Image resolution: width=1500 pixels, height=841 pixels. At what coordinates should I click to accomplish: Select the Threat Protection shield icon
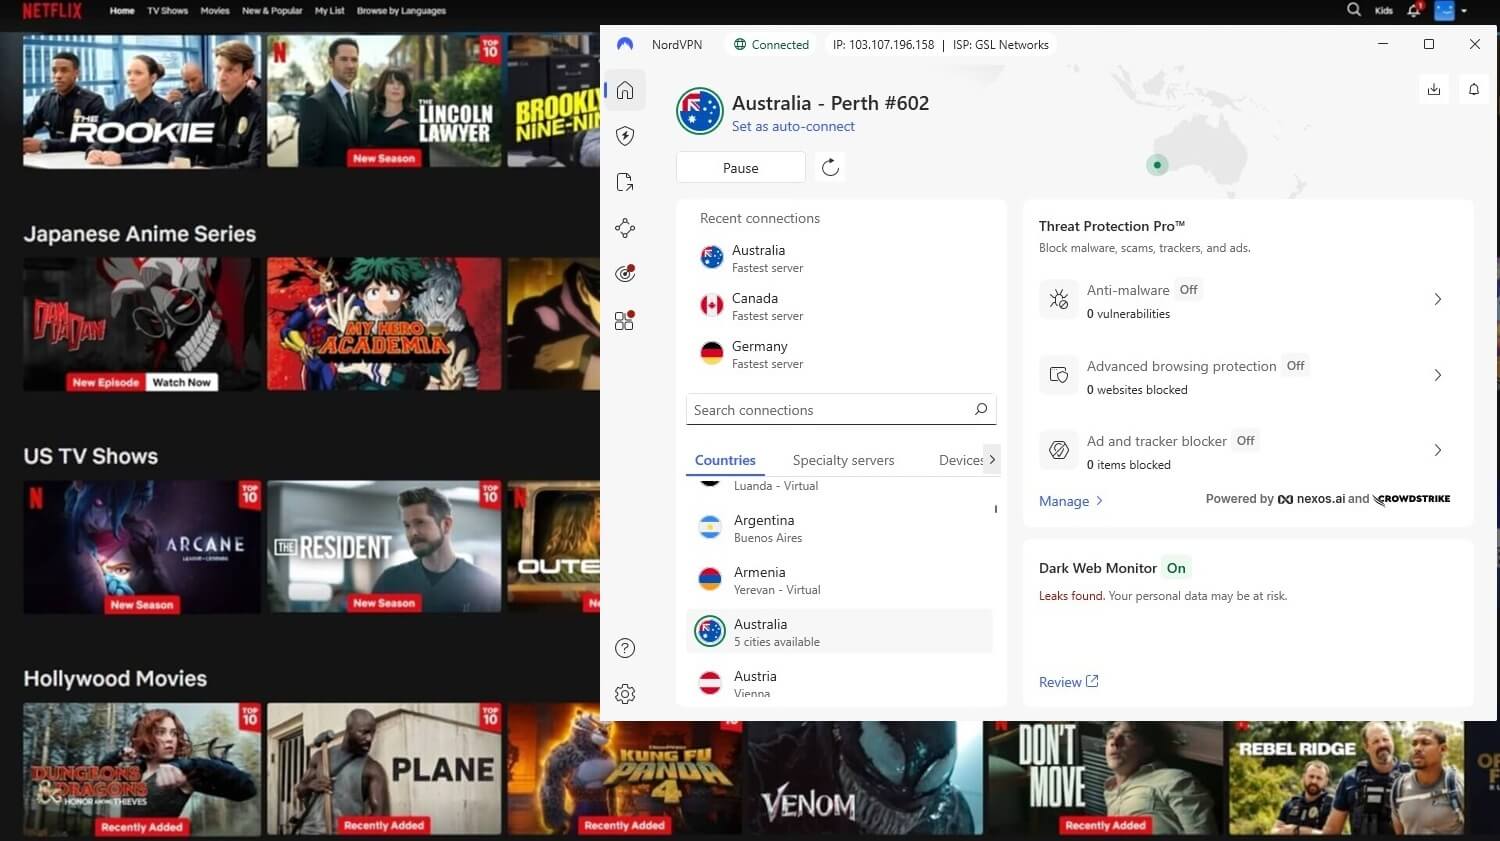tap(625, 136)
